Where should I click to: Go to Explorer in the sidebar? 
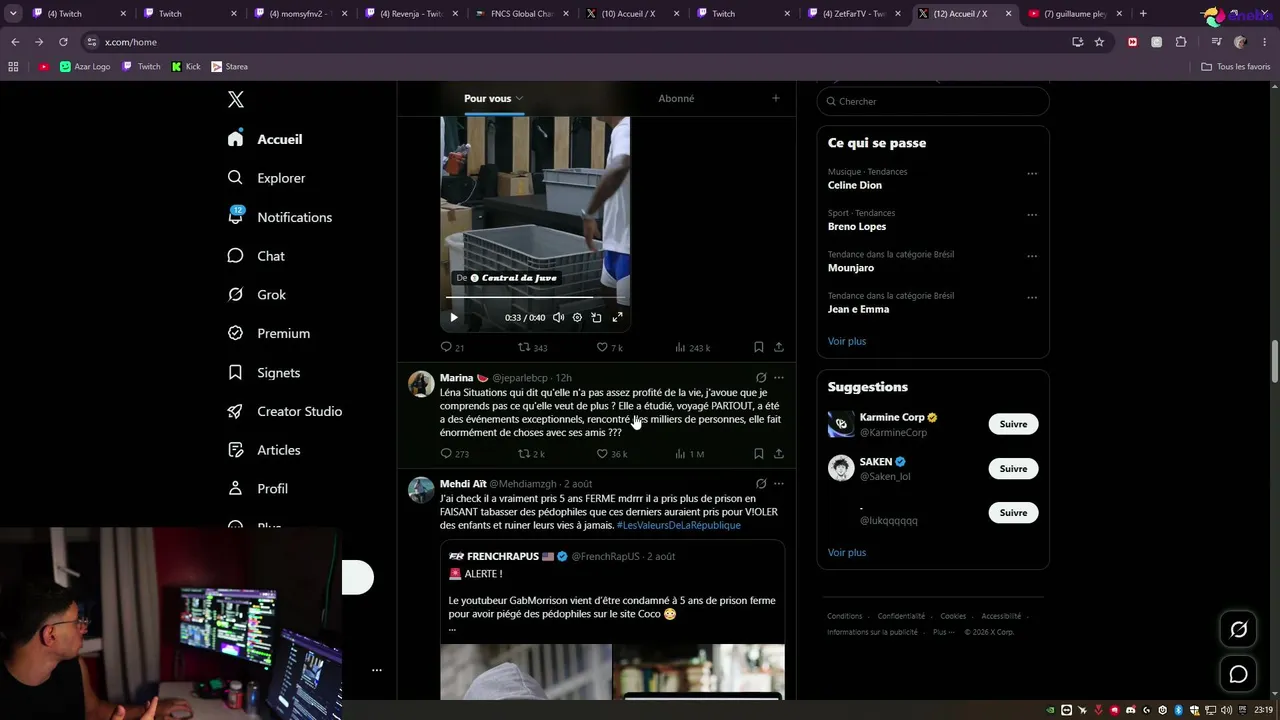coord(266,178)
